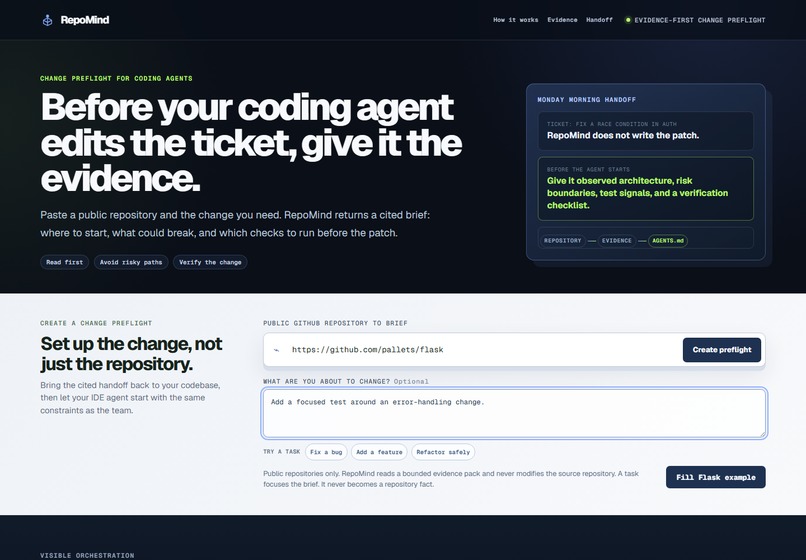Click the Public repositories only disclaimer text
The image size is (806, 560).
click(x=451, y=479)
